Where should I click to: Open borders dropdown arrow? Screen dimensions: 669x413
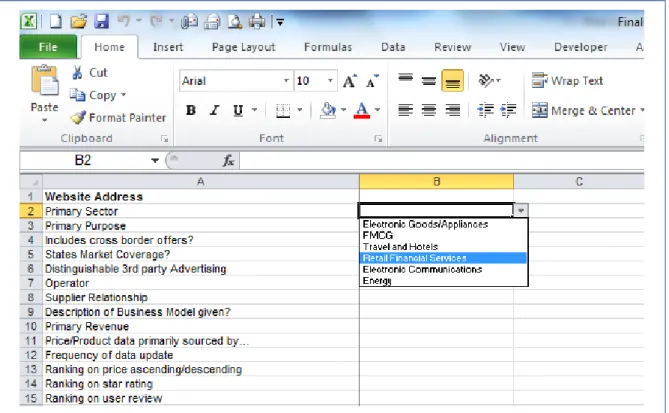point(300,110)
